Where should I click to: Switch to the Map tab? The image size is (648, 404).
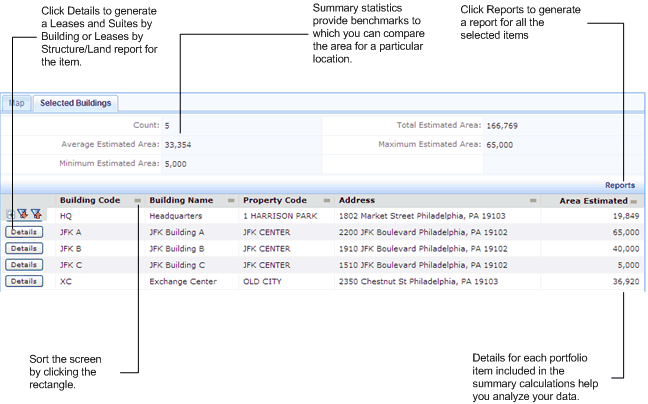click(x=17, y=103)
